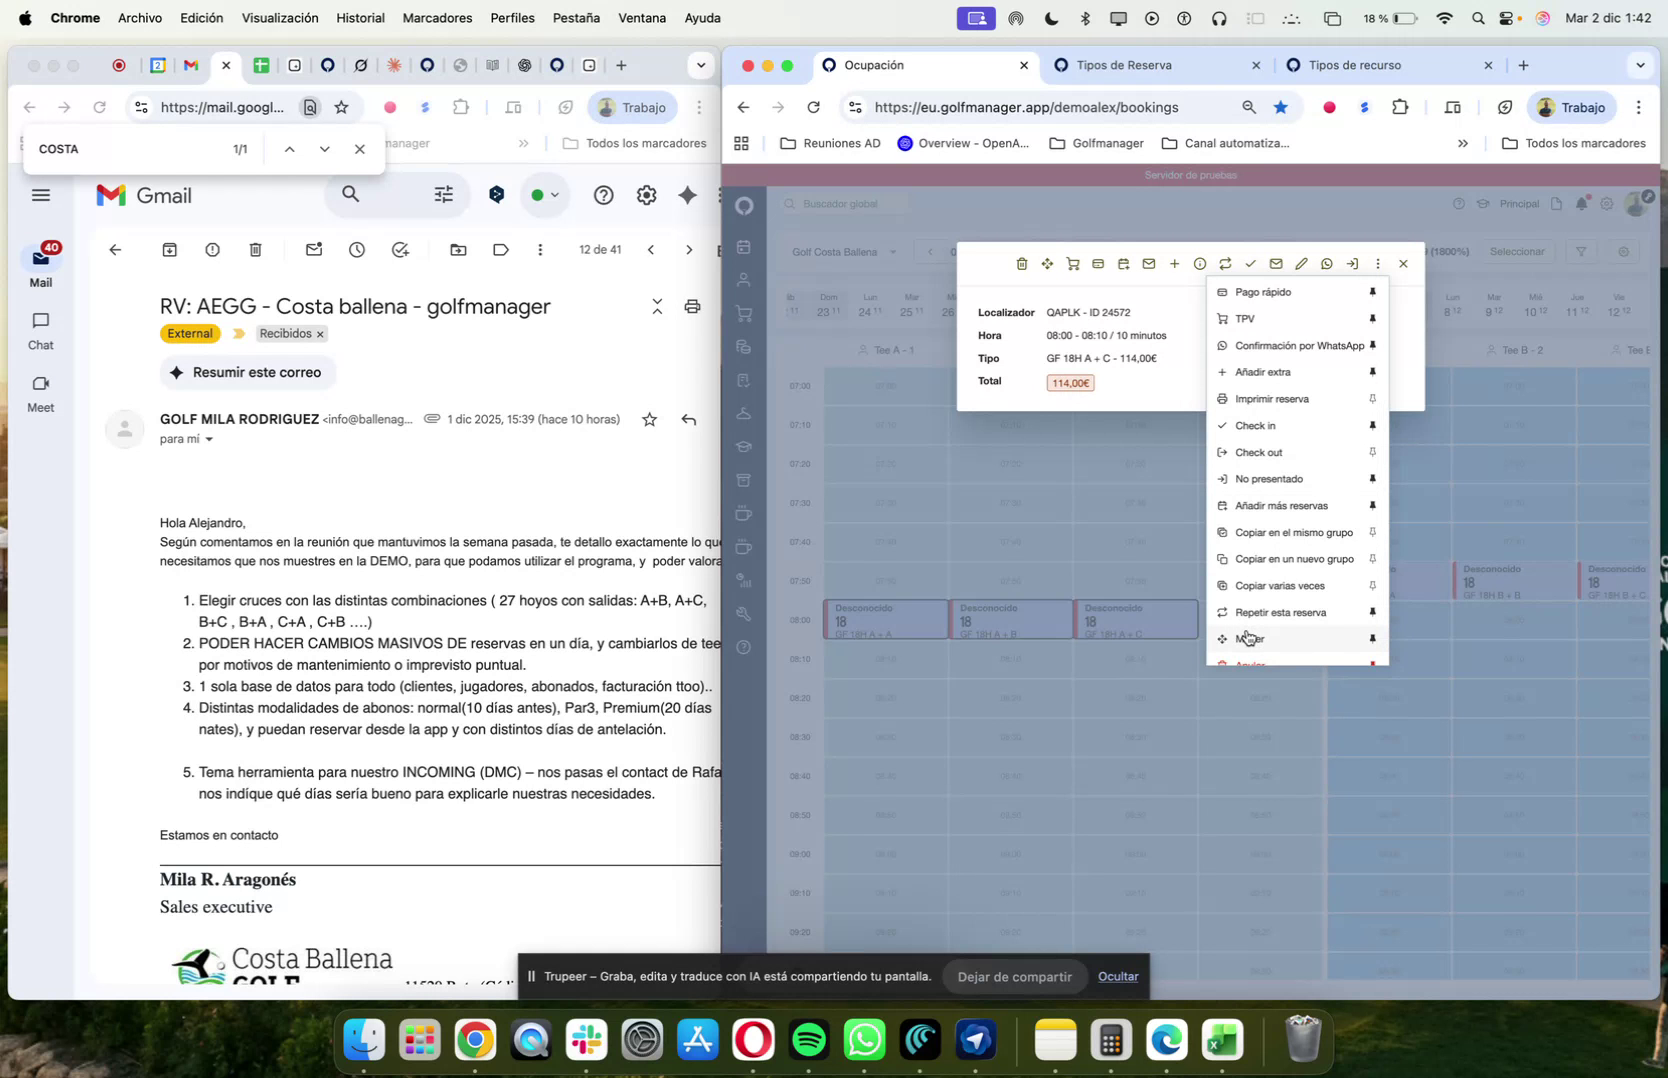Image resolution: width=1668 pixels, height=1078 pixels.
Task: Toggle the pin next to 'Check in'
Action: pos(1372,425)
